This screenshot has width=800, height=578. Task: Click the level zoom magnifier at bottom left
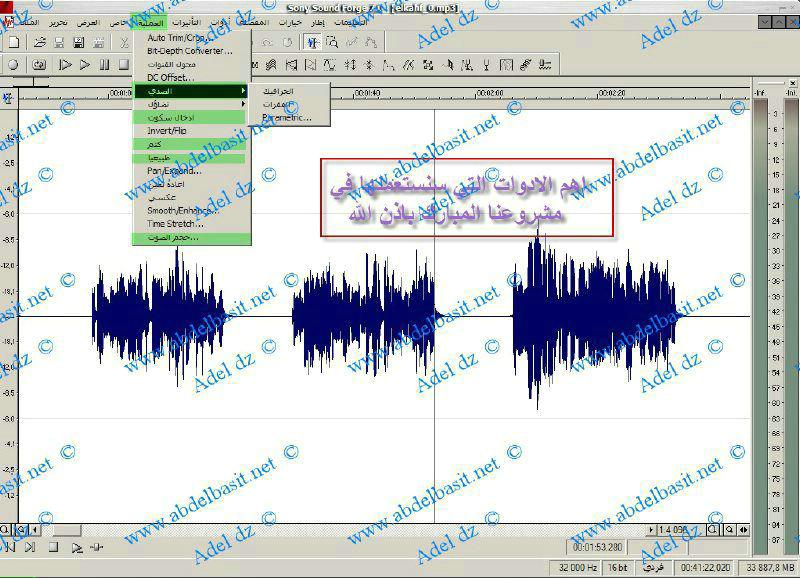point(4,530)
